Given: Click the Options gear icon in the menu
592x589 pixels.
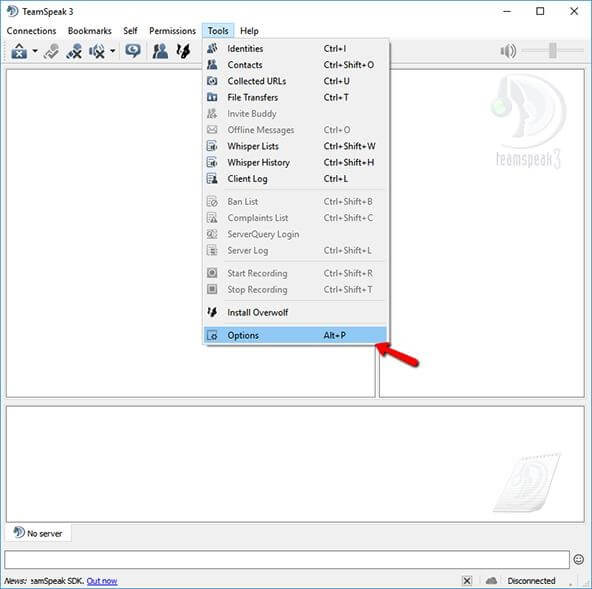Looking at the screenshot, I should pos(212,335).
